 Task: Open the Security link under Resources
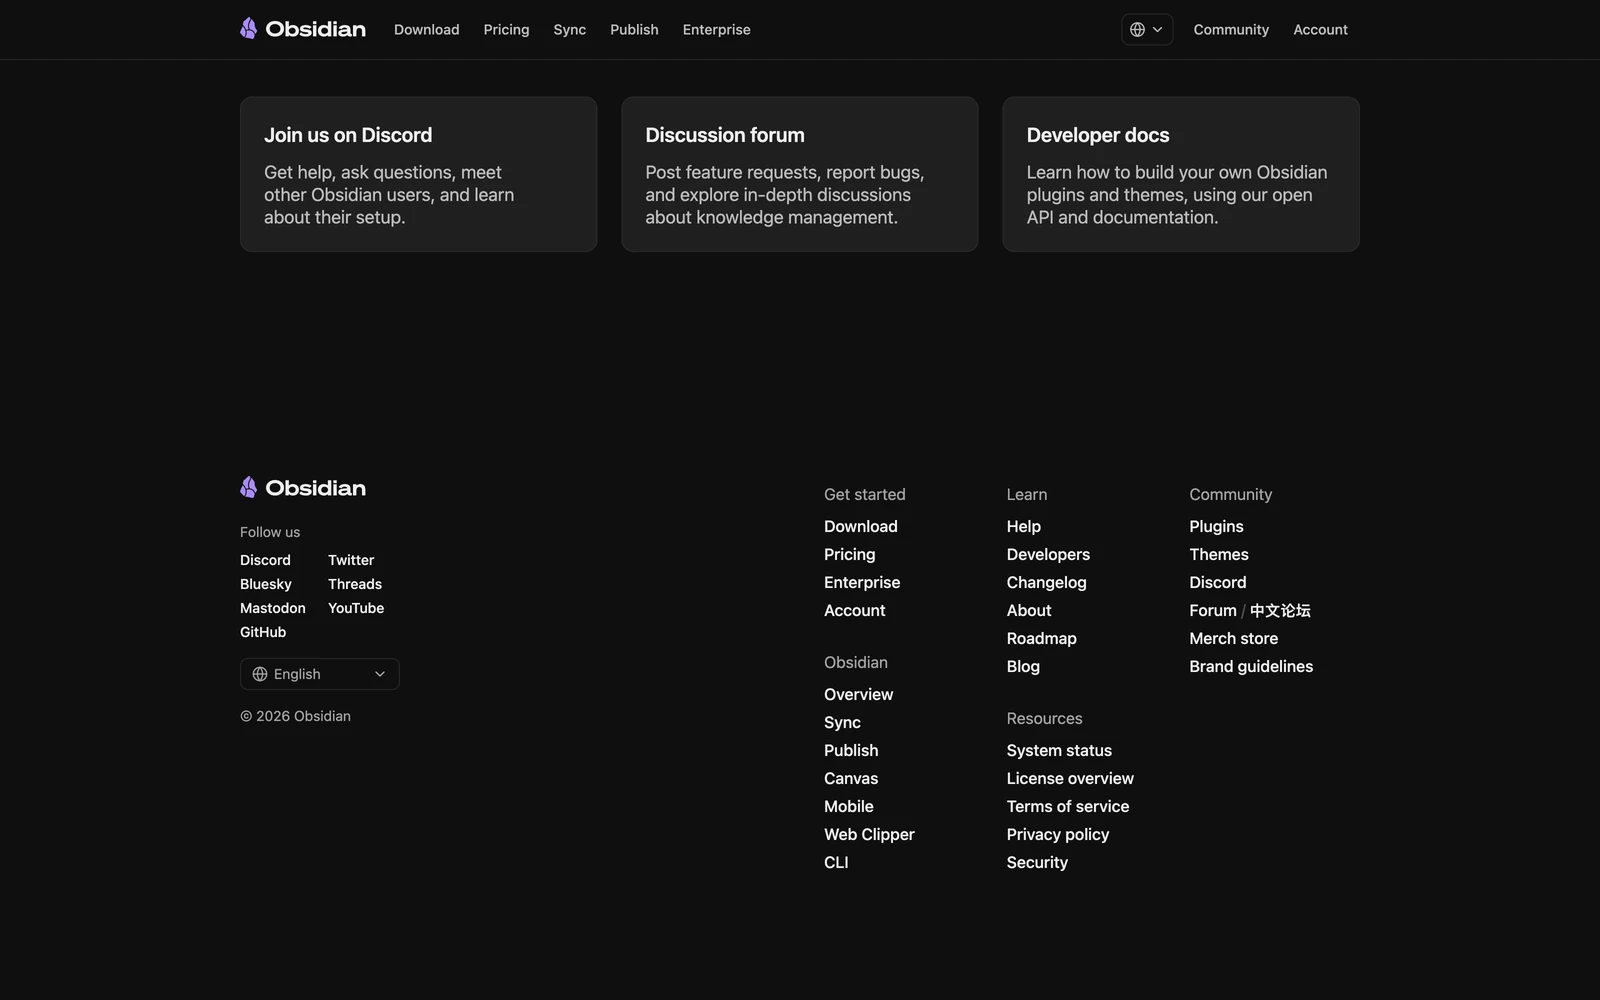(1037, 862)
